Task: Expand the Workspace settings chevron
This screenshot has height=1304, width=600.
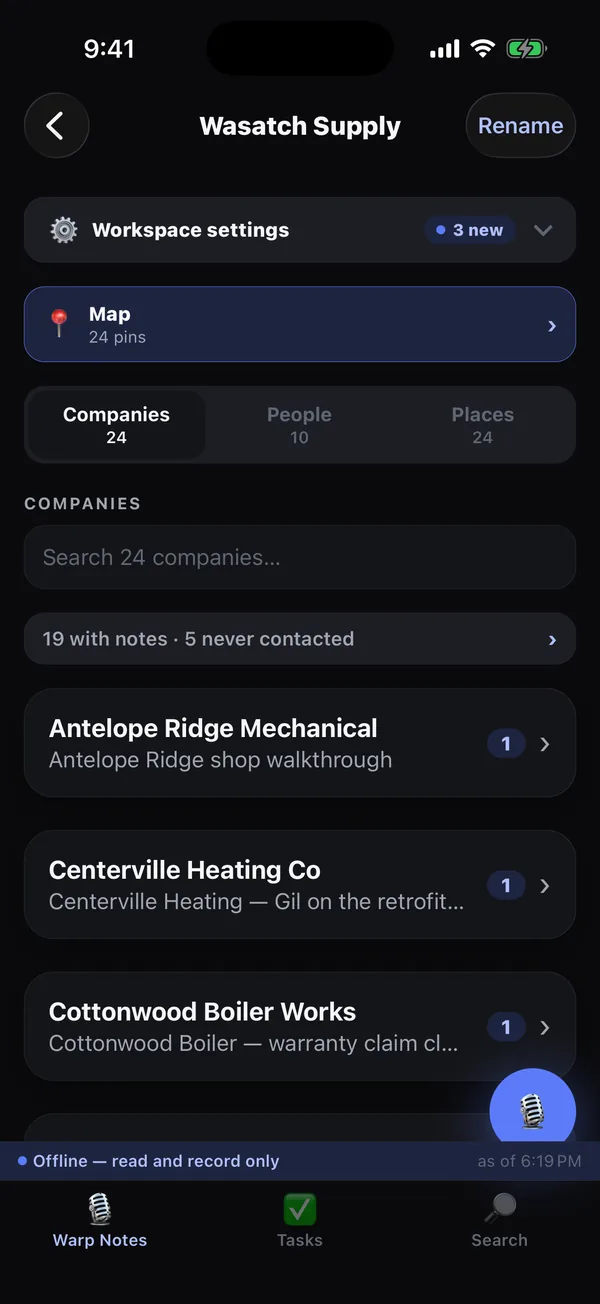Action: pyautogui.click(x=543, y=230)
